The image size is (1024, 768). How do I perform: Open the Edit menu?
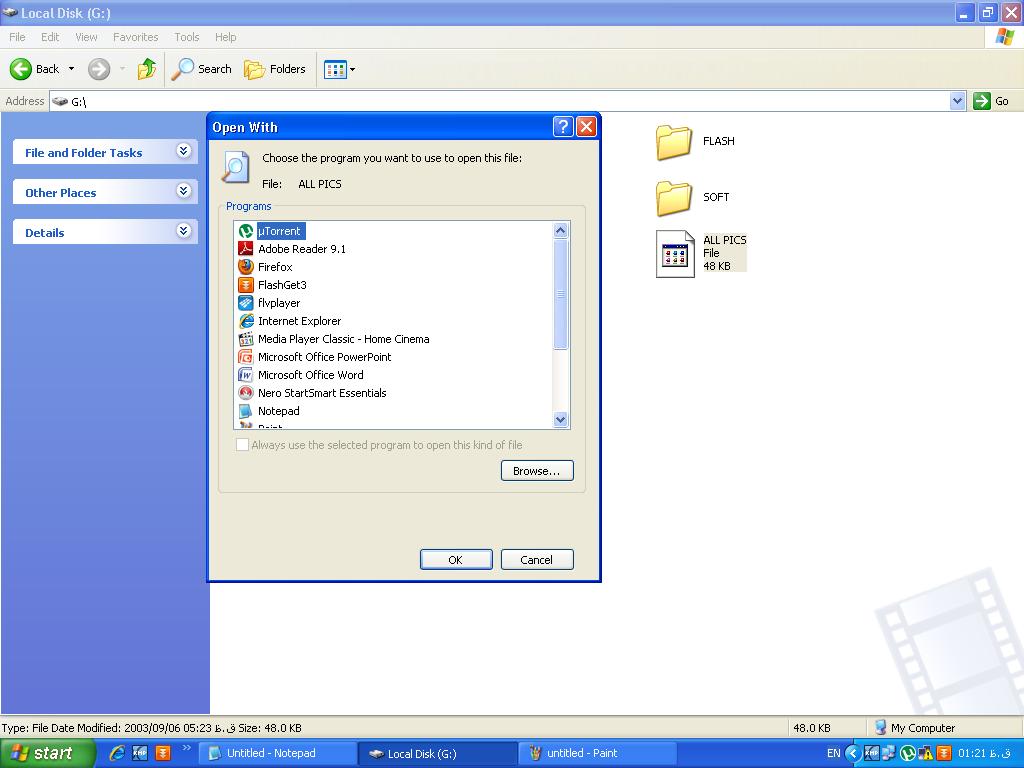click(50, 37)
